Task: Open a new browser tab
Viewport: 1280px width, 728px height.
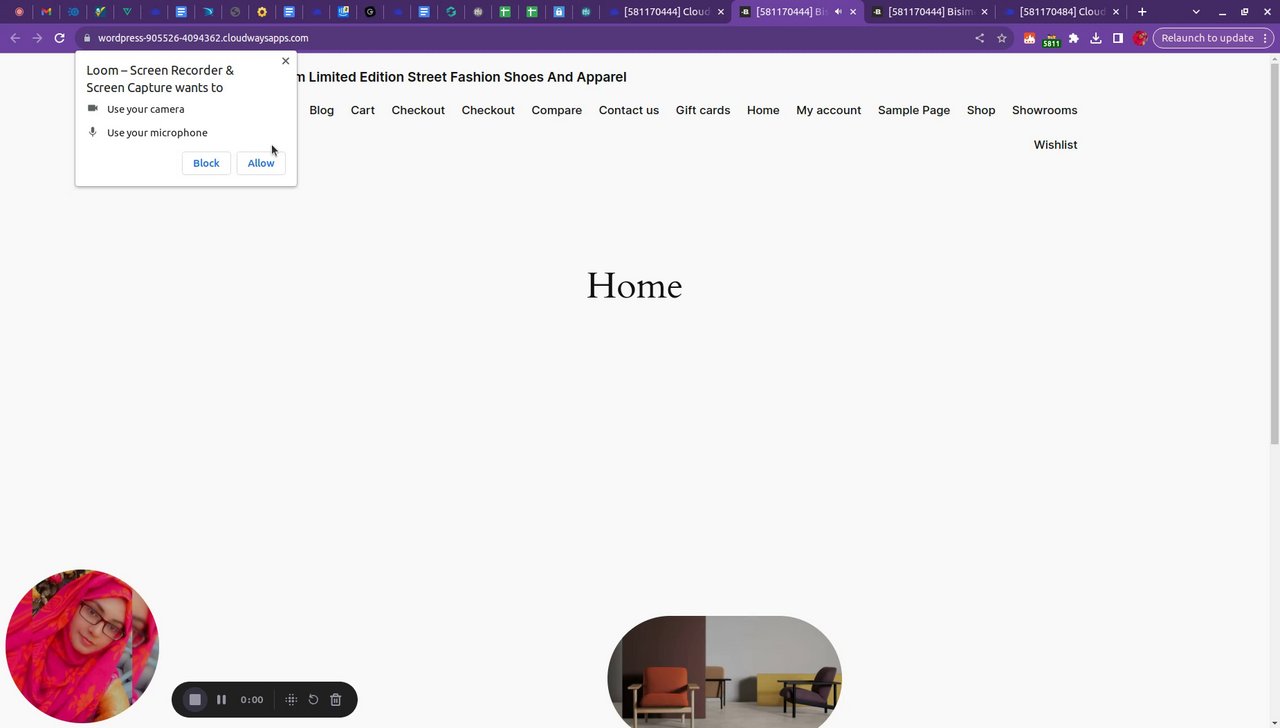Action: click(1142, 12)
